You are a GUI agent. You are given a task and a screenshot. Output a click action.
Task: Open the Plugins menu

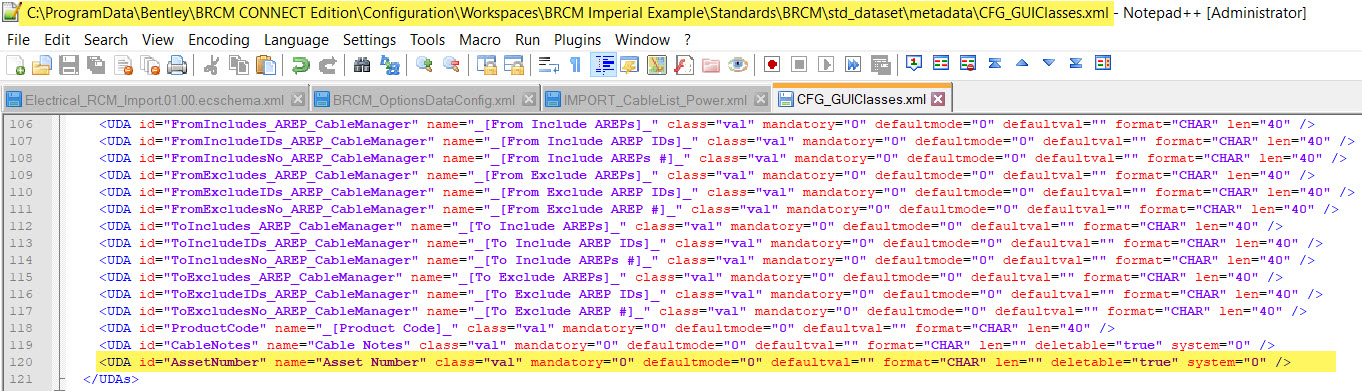(x=578, y=40)
